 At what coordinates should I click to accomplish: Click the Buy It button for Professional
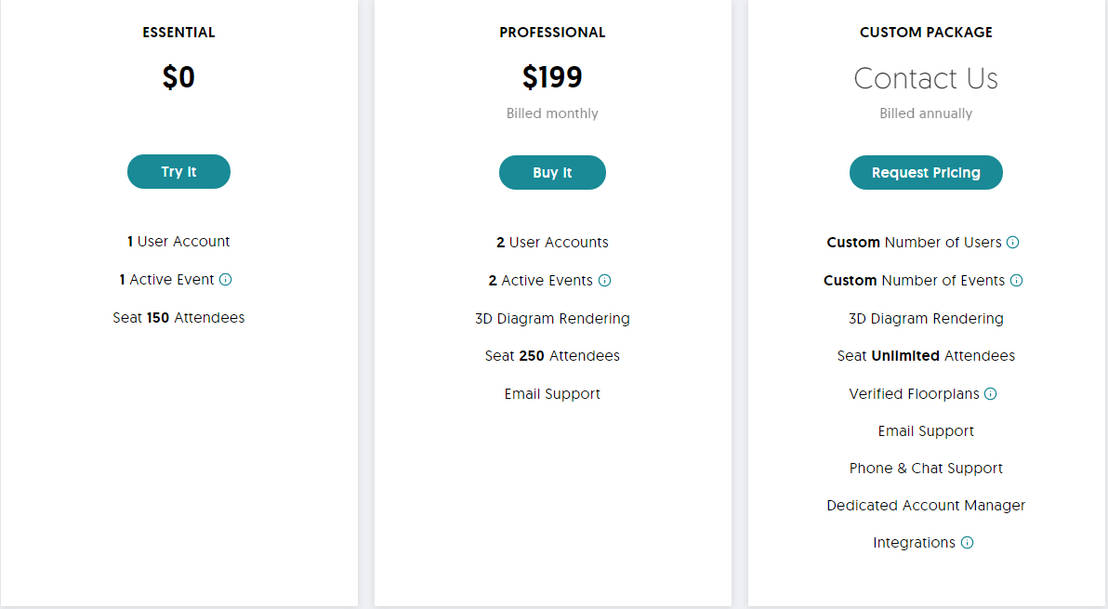552,172
